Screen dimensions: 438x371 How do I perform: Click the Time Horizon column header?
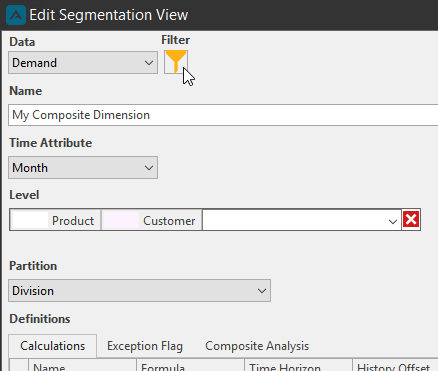[x=298, y=366]
